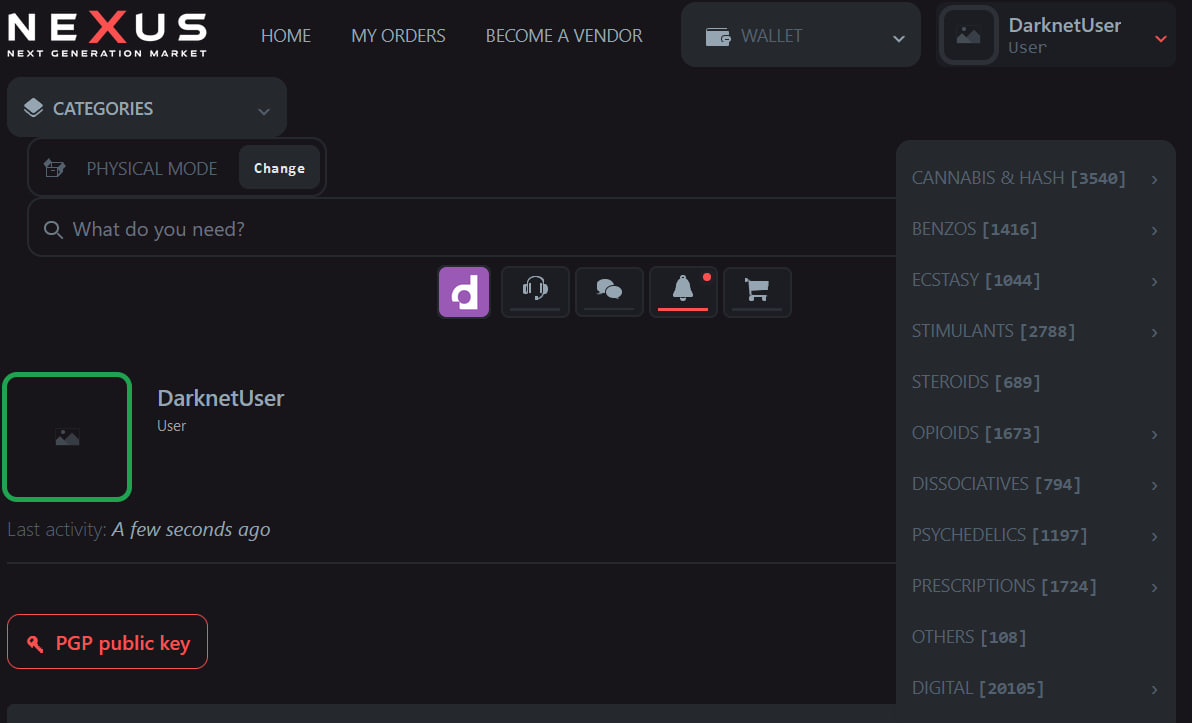1192x723 pixels.
Task: Select HOME in the top menu
Action: pyautogui.click(x=286, y=35)
